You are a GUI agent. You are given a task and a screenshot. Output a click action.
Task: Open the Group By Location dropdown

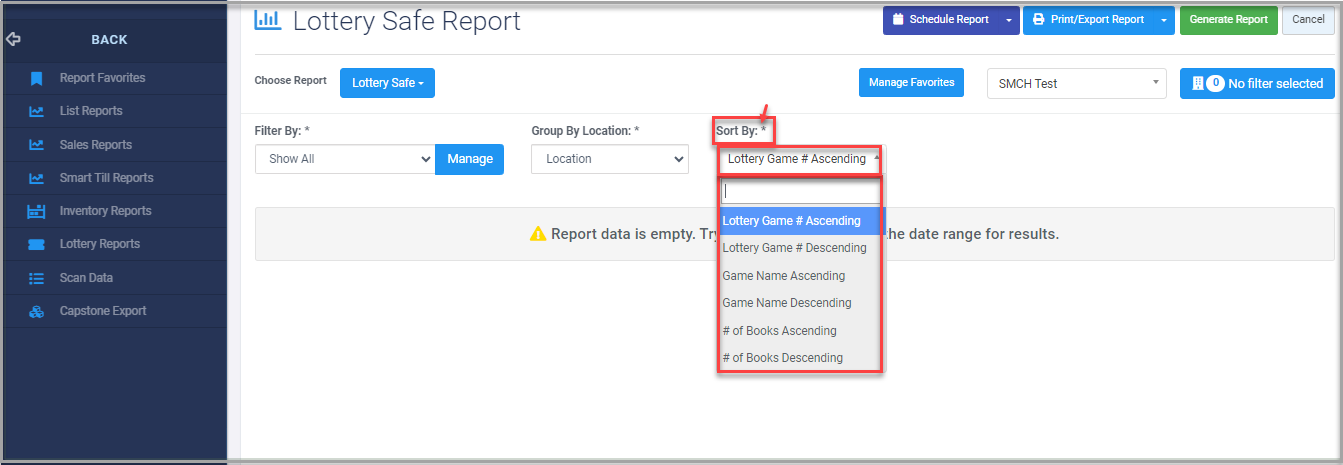610,159
